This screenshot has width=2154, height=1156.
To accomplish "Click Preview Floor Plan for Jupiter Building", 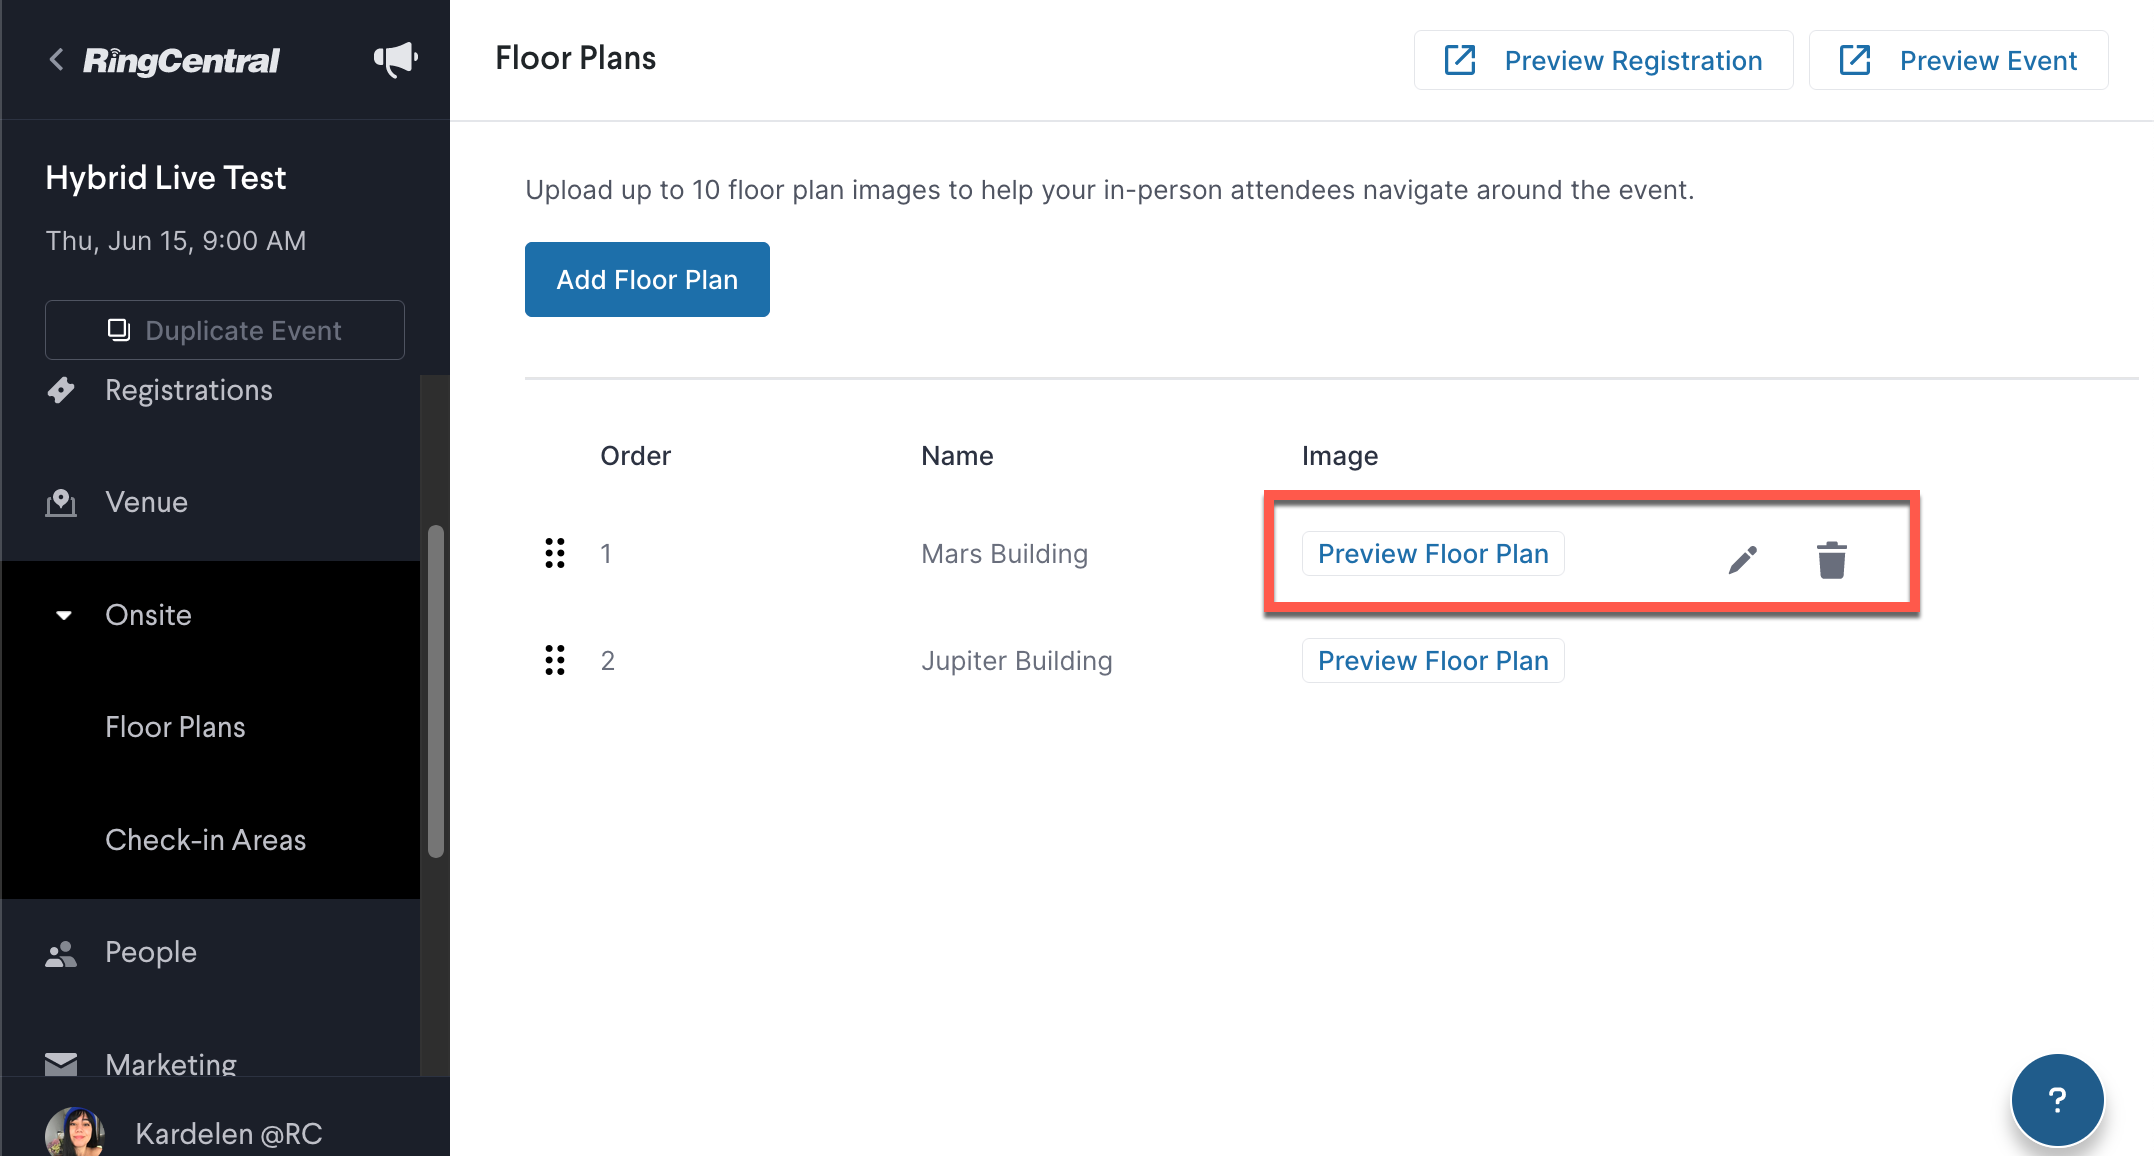I will [x=1433, y=660].
